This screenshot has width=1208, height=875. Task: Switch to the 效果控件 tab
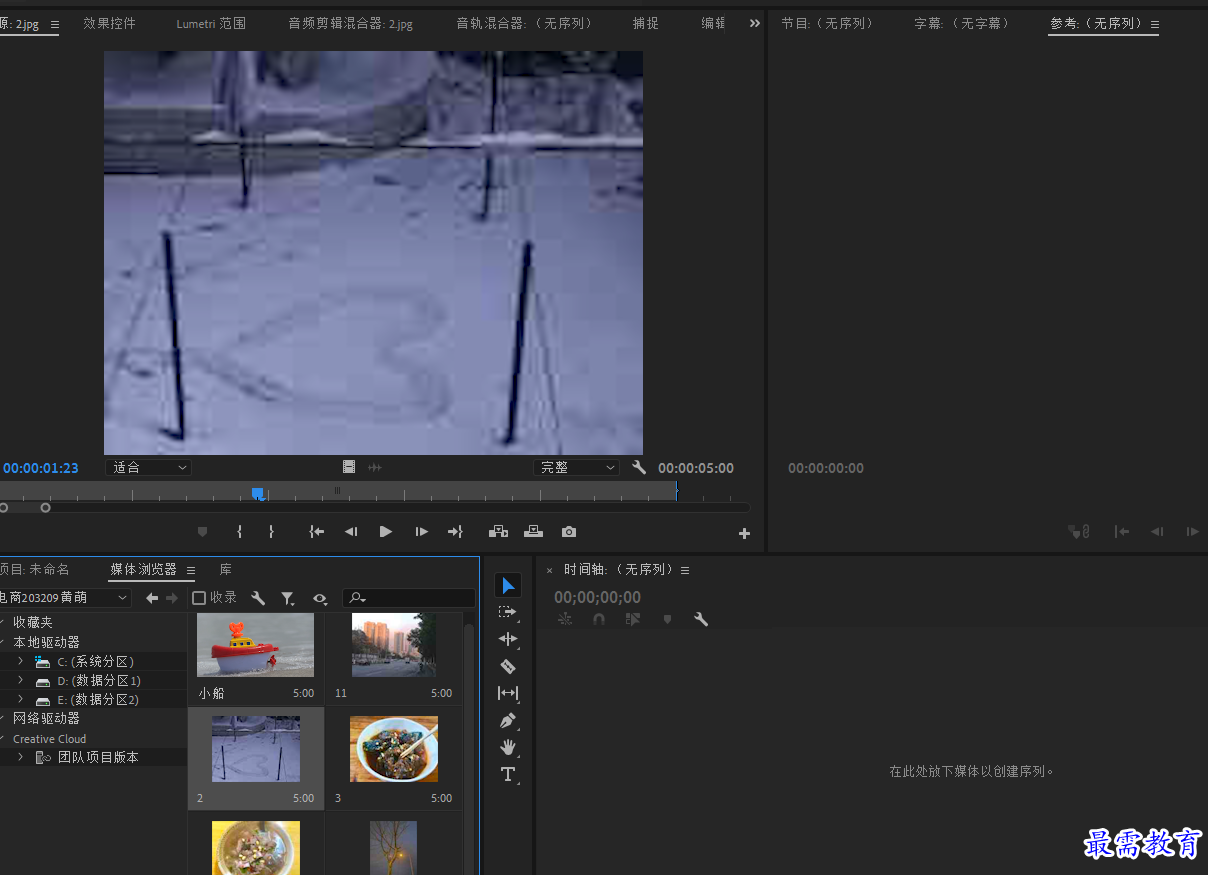click(x=109, y=23)
